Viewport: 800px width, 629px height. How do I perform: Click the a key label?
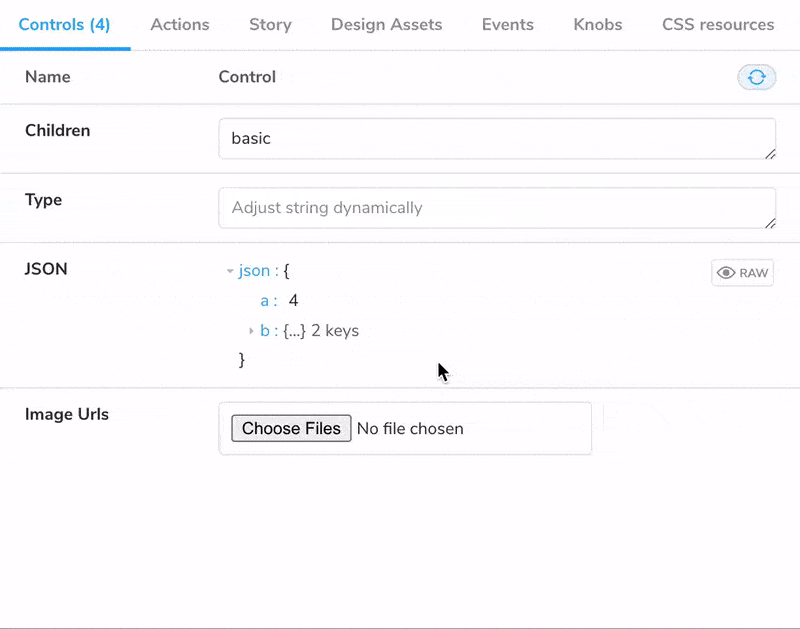coord(264,301)
